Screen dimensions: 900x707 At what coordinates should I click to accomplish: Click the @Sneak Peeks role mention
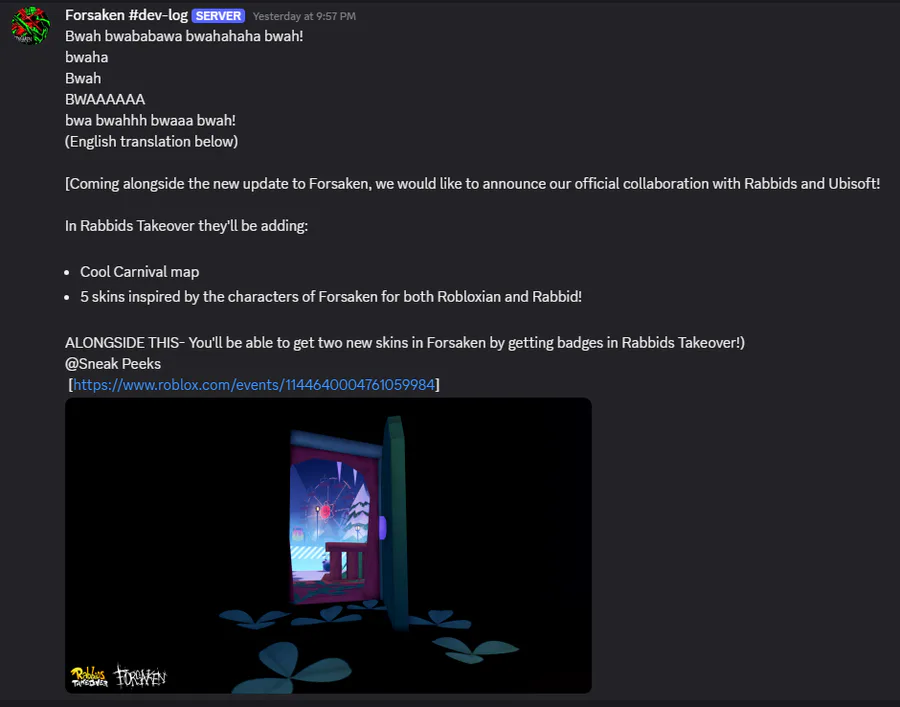[x=113, y=364]
